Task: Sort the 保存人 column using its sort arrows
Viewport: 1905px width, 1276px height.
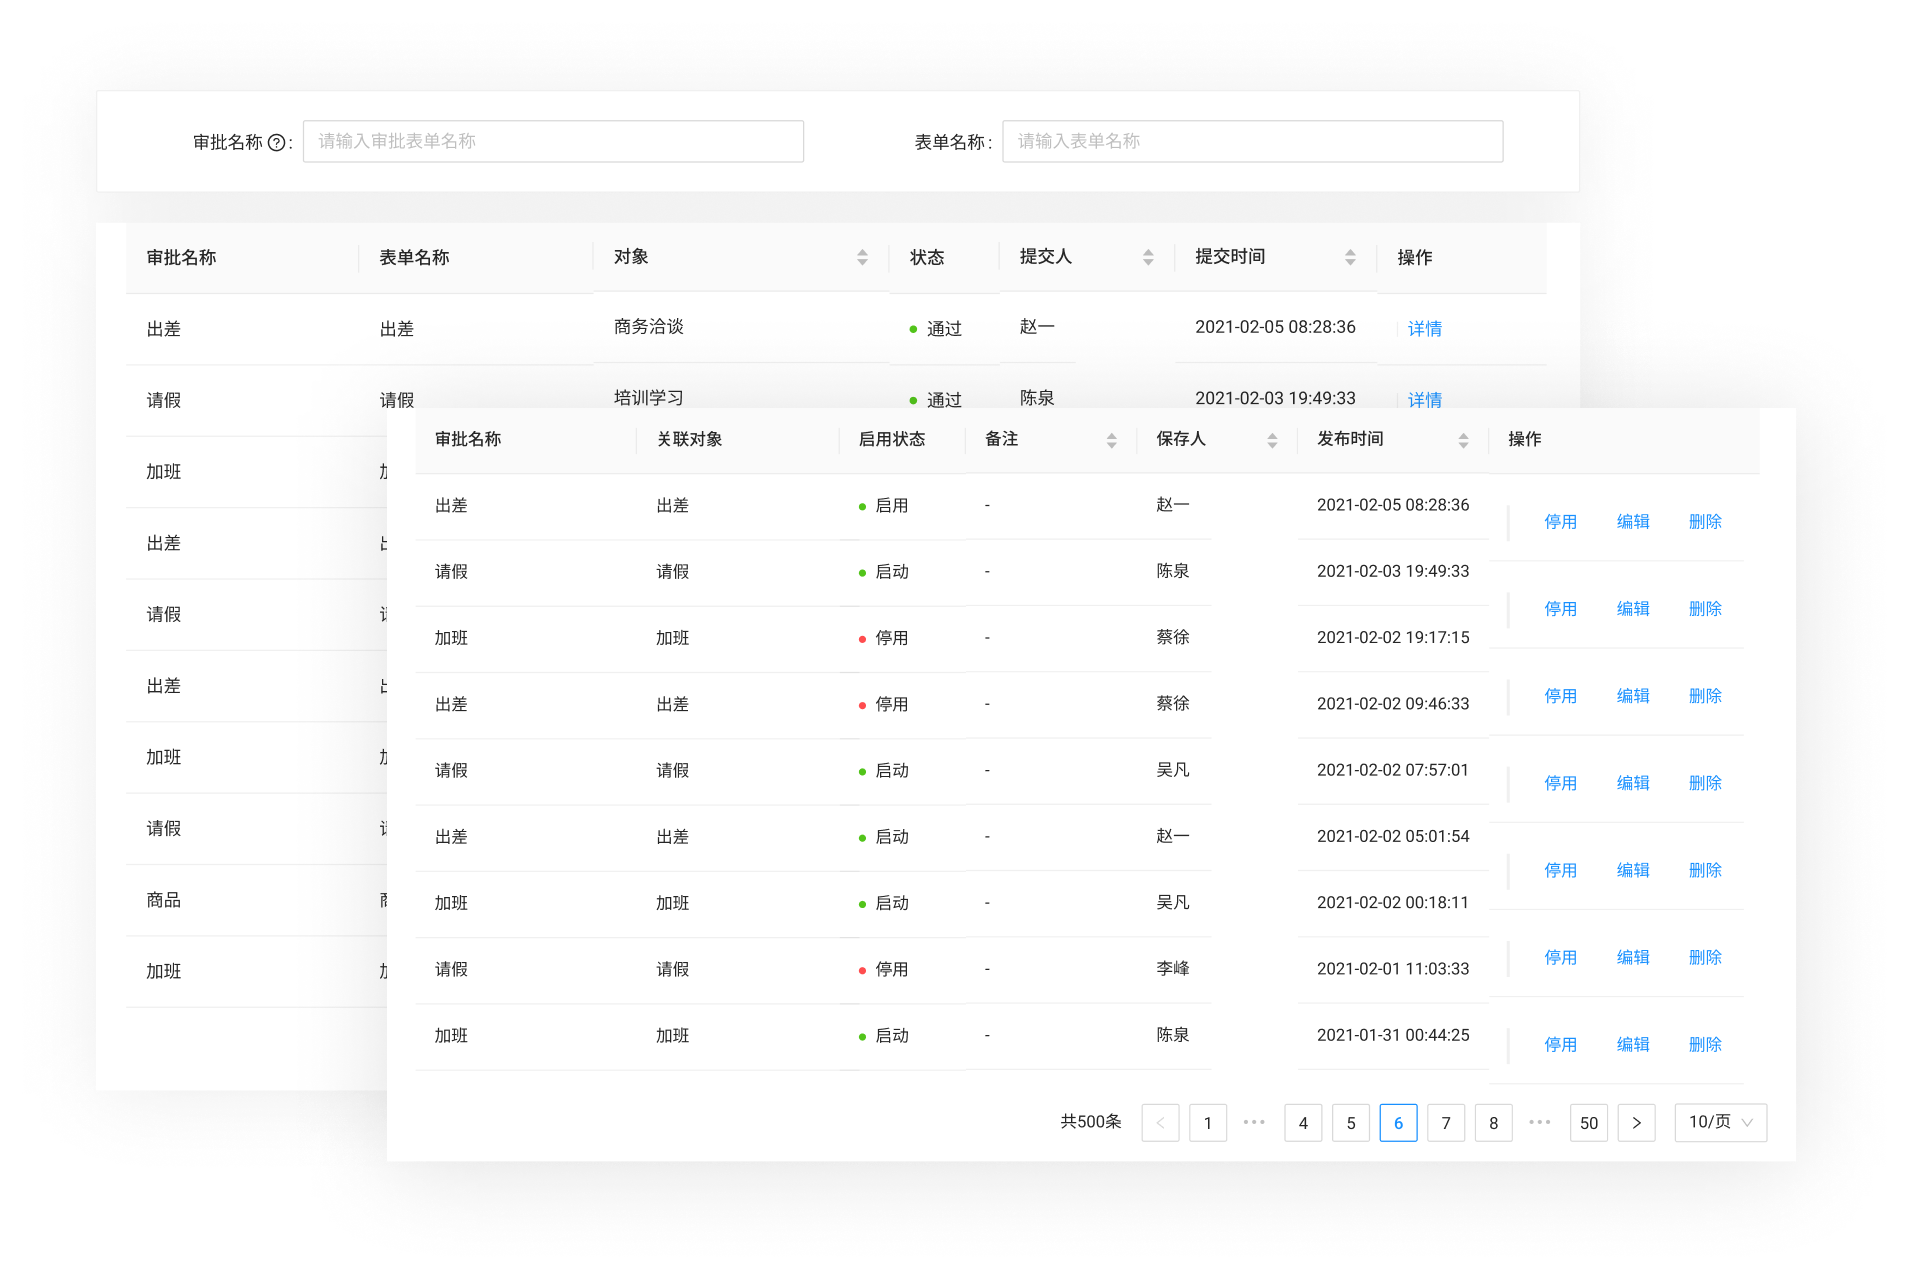Action: [x=1272, y=440]
